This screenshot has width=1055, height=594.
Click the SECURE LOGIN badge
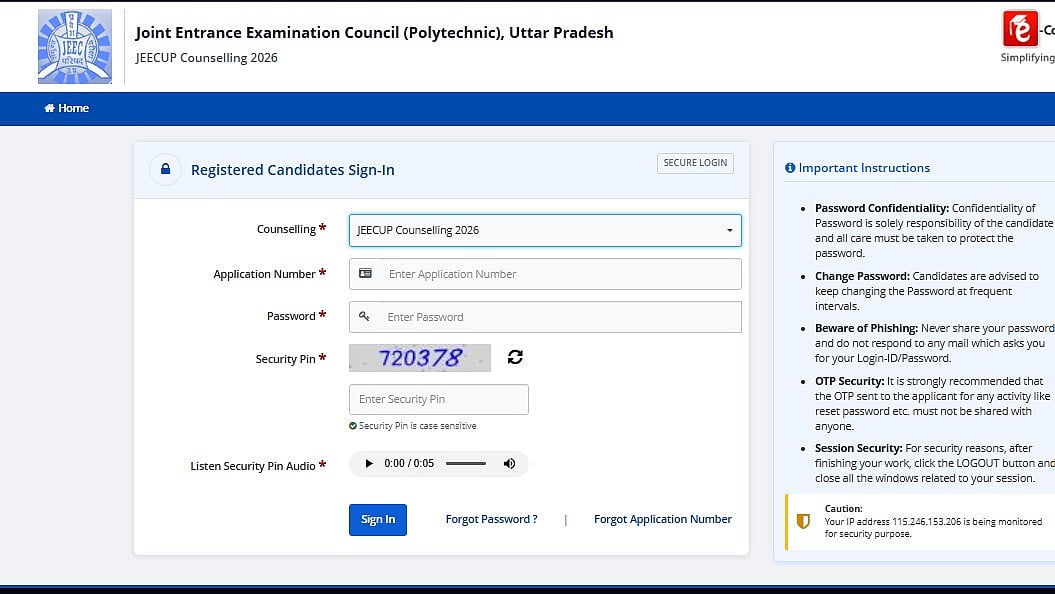(x=695, y=163)
